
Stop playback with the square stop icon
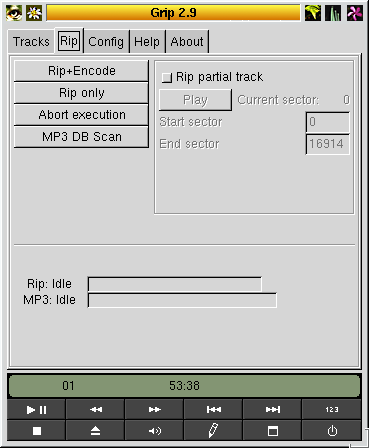tap(36, 431)
